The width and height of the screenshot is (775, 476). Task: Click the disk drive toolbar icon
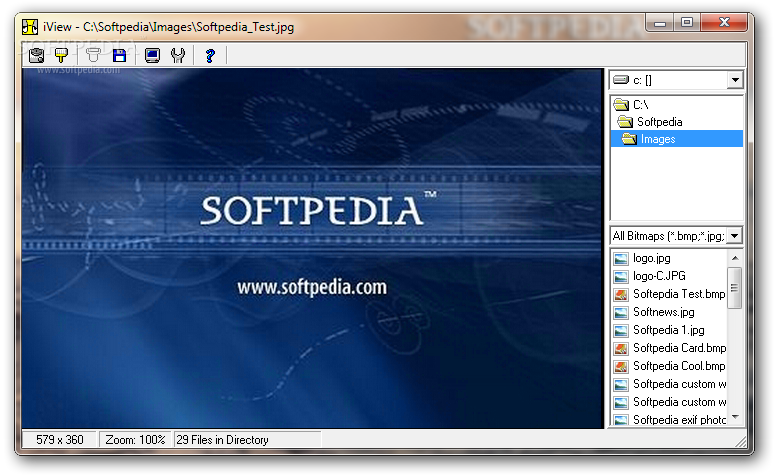37,55
